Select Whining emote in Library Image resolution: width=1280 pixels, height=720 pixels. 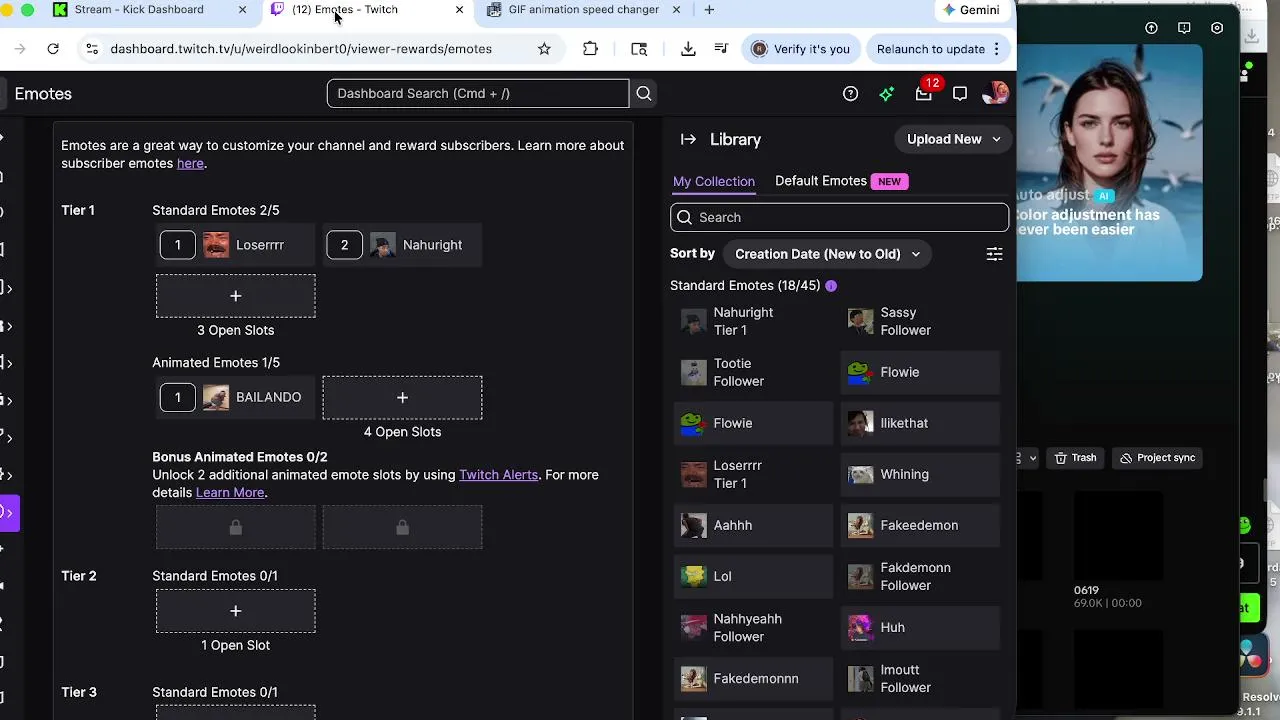[x=920, y=474]
